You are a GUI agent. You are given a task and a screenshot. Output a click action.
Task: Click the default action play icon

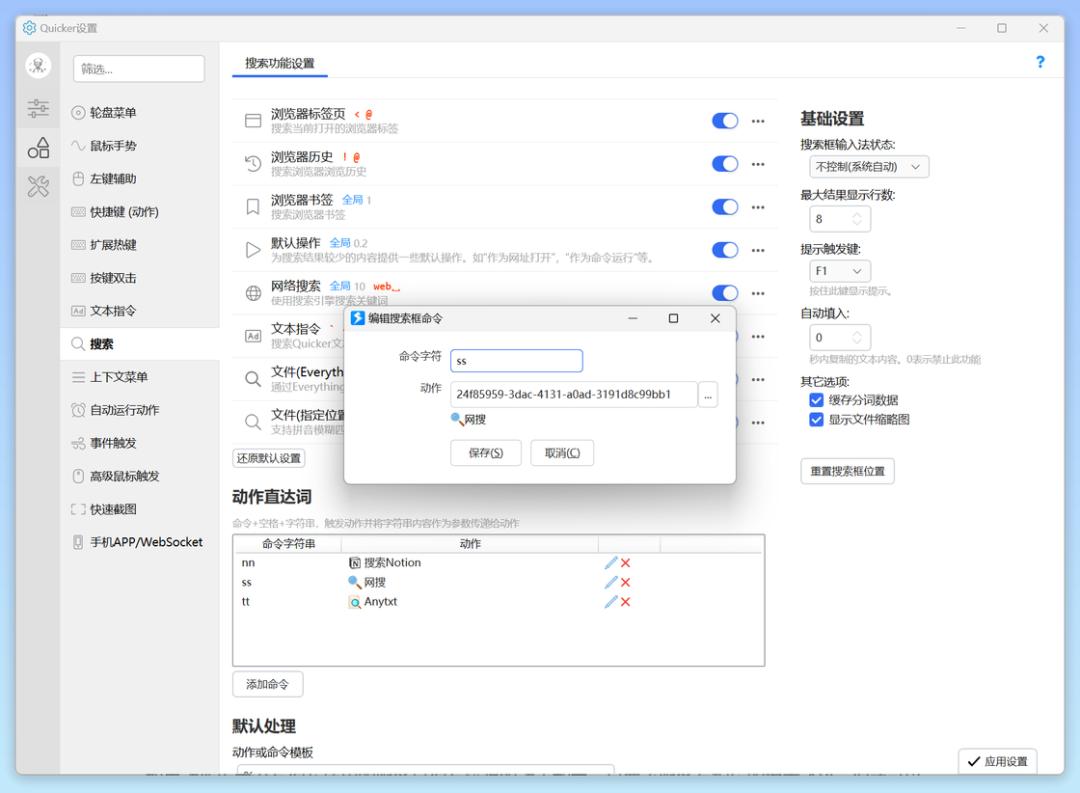click(x=253, y=250)
